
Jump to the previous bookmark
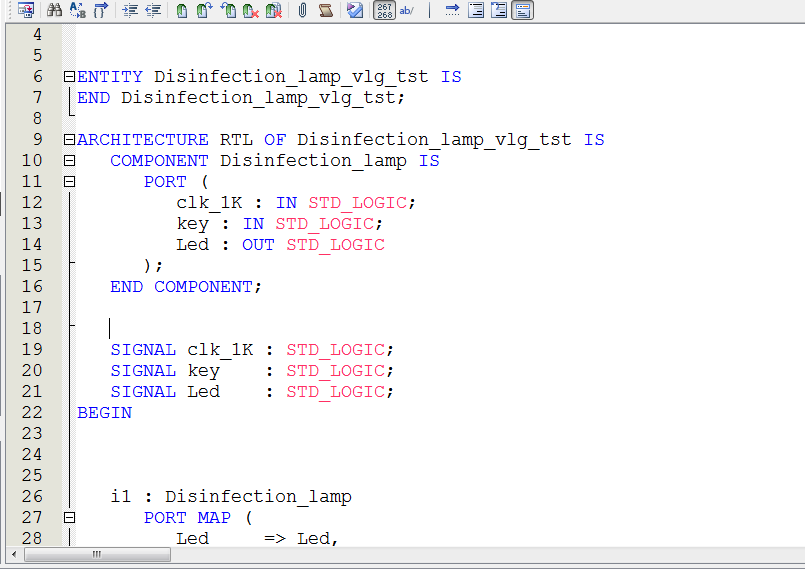coord(228,10)
